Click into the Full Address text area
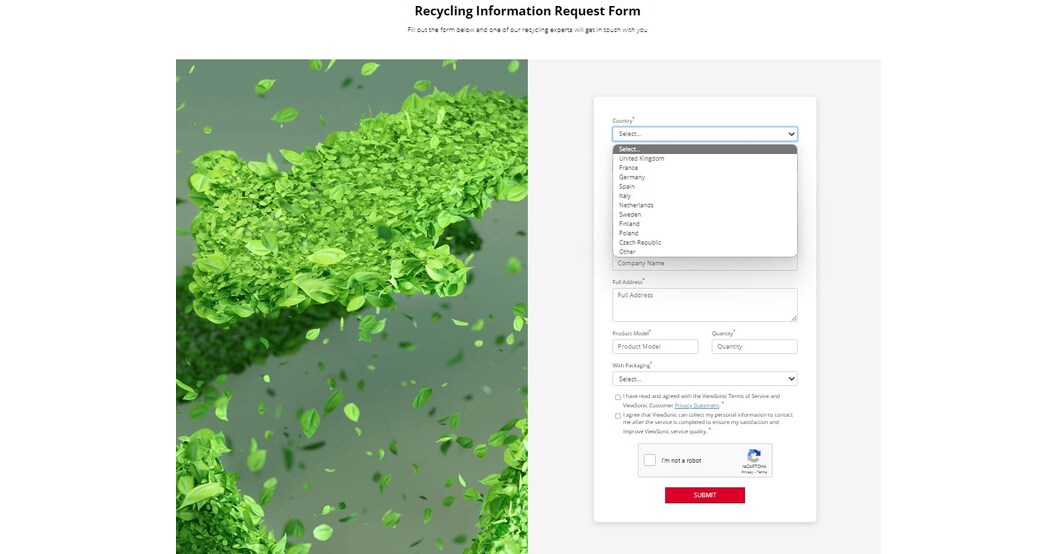 click(x=704, y=305)
